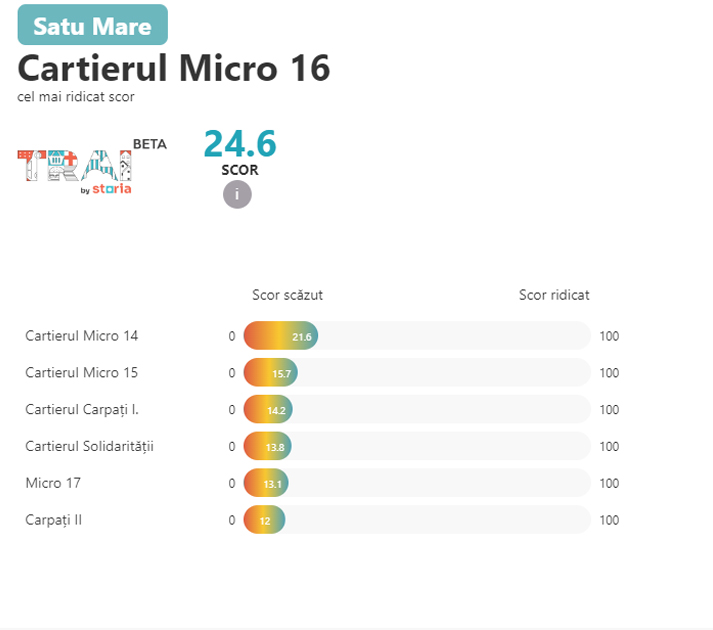
Task: Select the Cartierul Micro 14 label
Action: (82, 336)
